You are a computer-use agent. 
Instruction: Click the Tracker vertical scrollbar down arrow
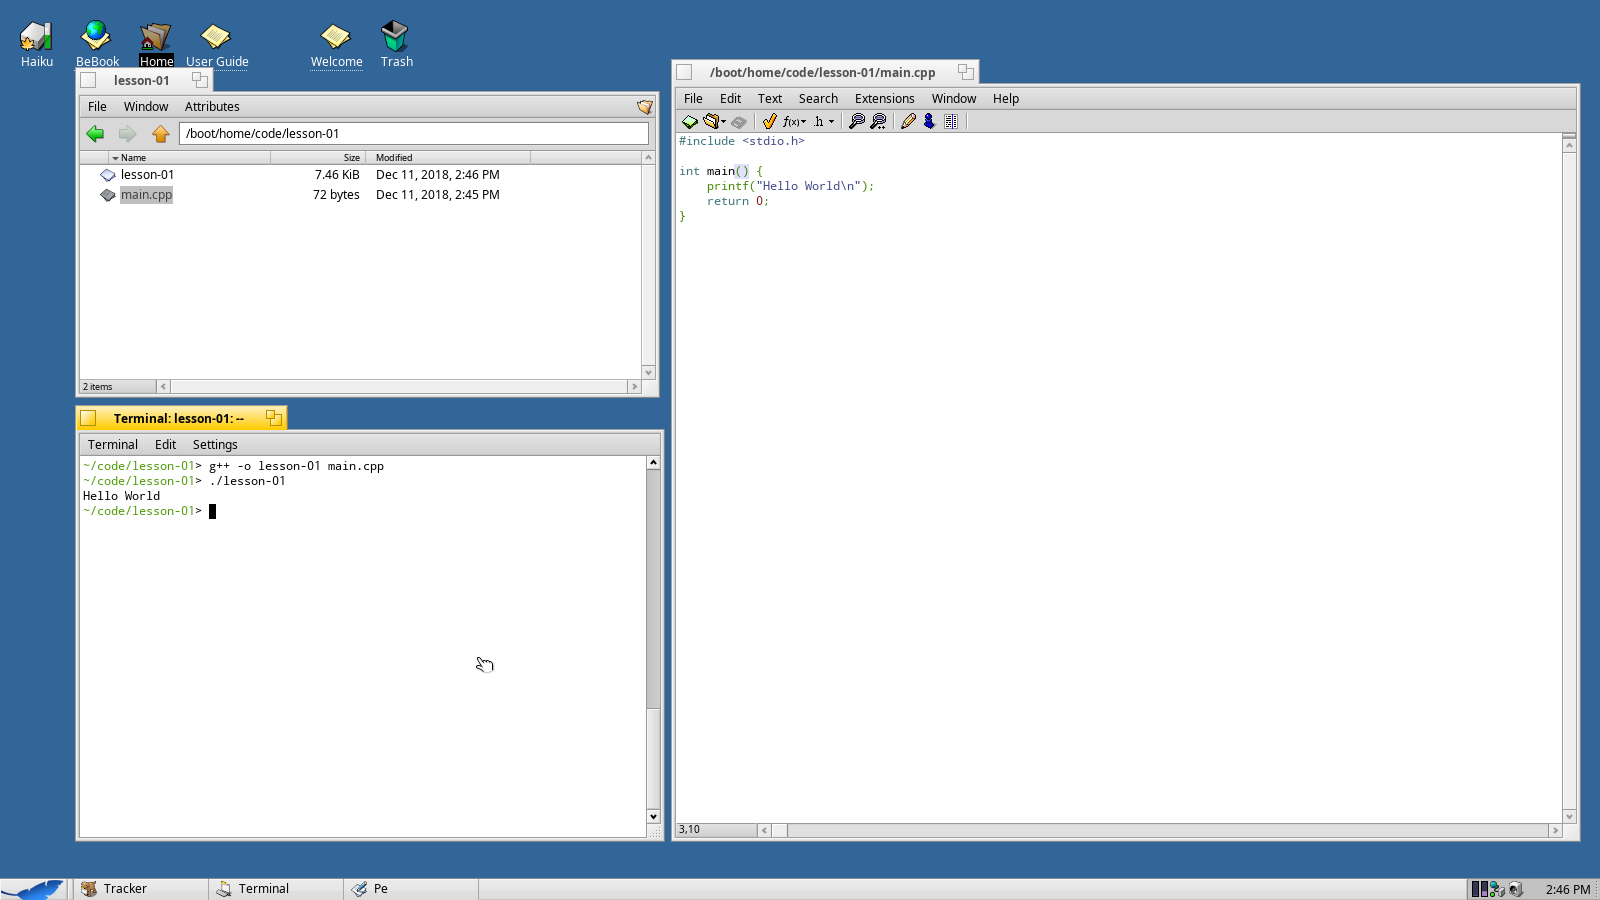click(648, 372)
